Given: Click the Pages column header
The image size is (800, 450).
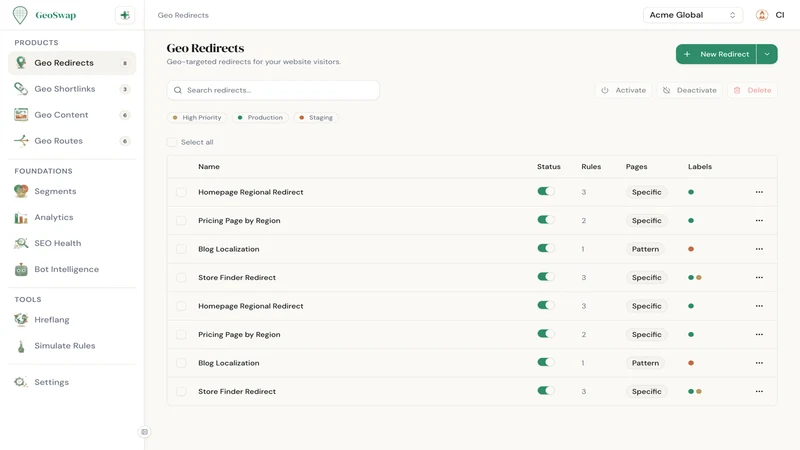Looking at the screenshot, I should [x=636, y=167].
